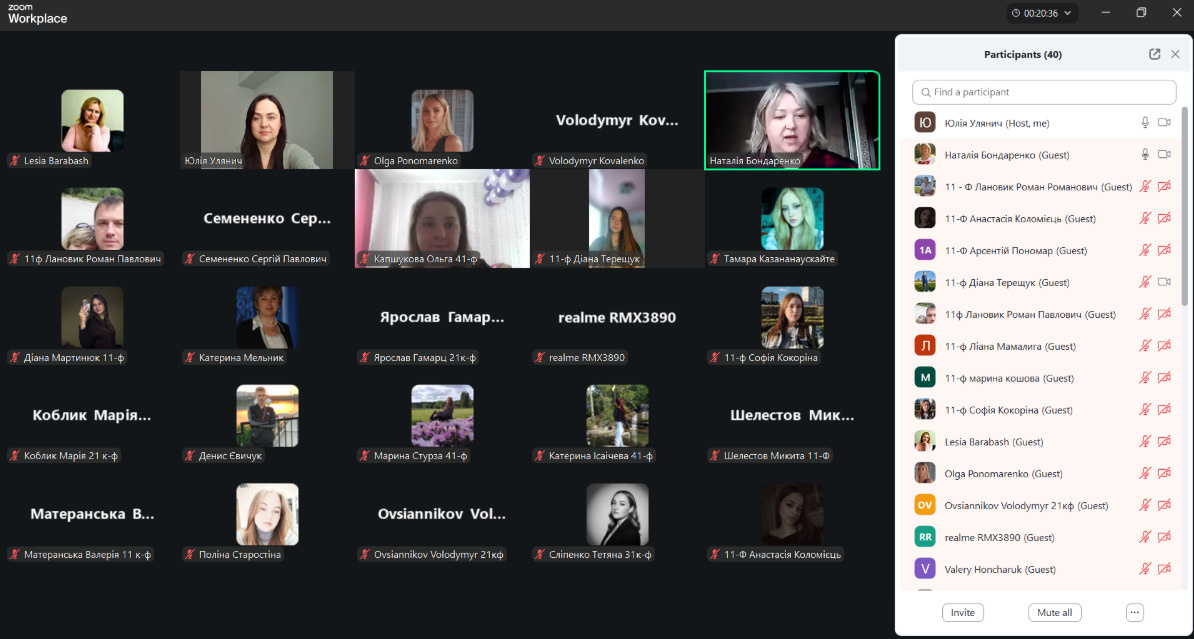Select Капшукова Ольга 41-ф video tile
Image resolution: width=1194 pixels, height=639 pixels.
pyautogui.click(x=442, y=218)
